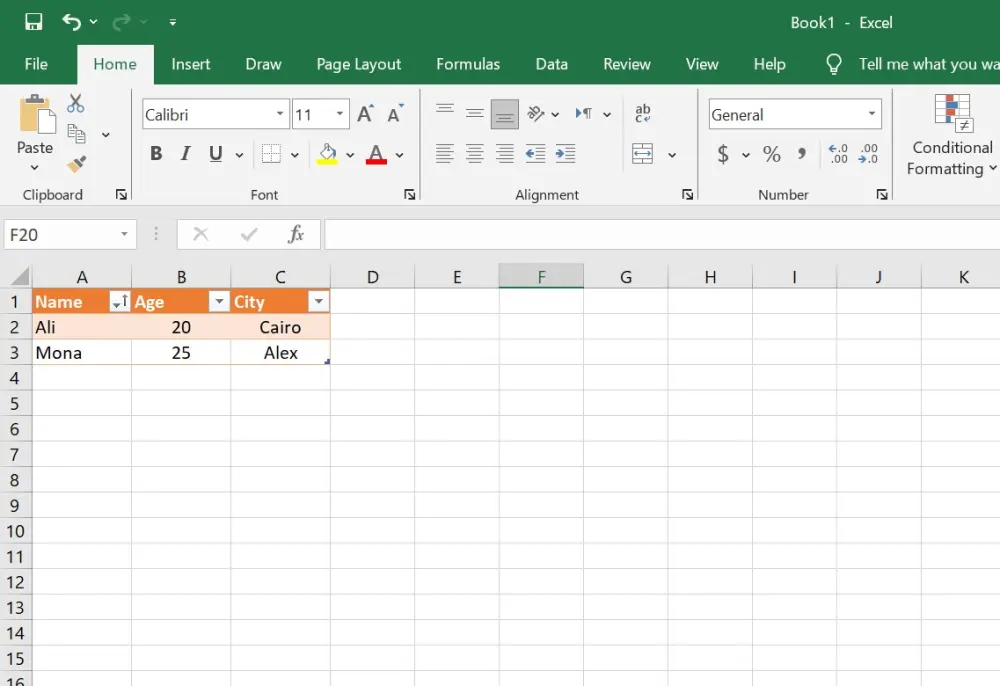Increase font size with large A
The height and width of the screenshot is (686, 1000).
(365, 114)
